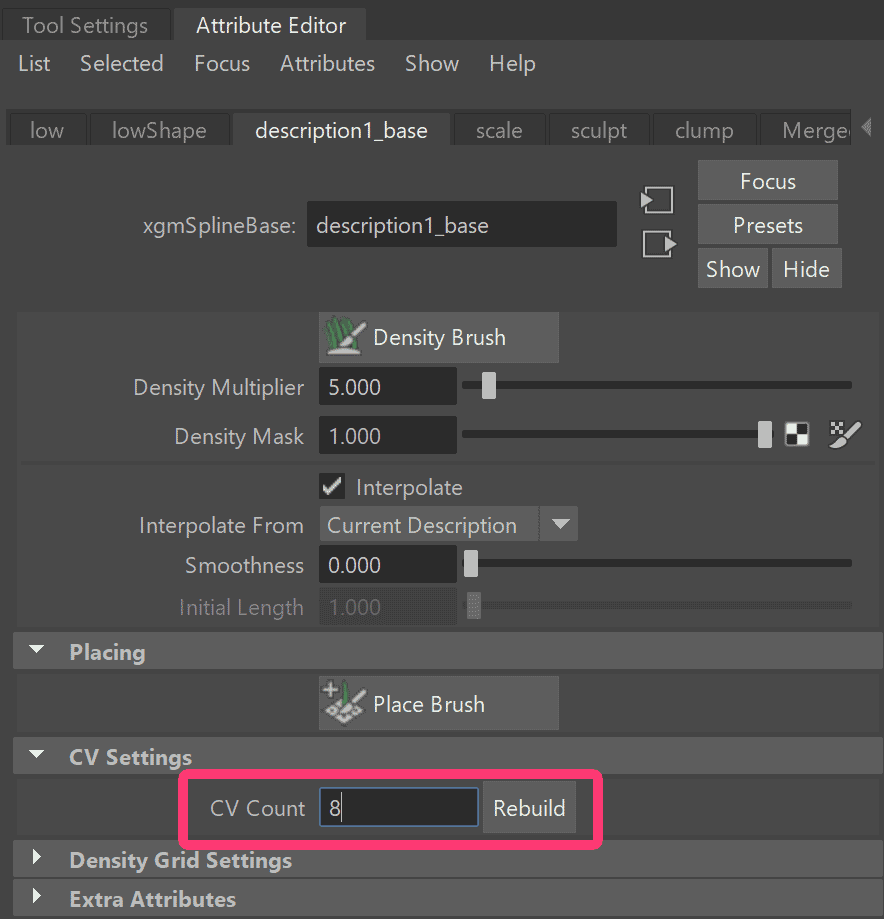
Task: Expand the Extra Attributes section
Action: (x=37, y=896)
